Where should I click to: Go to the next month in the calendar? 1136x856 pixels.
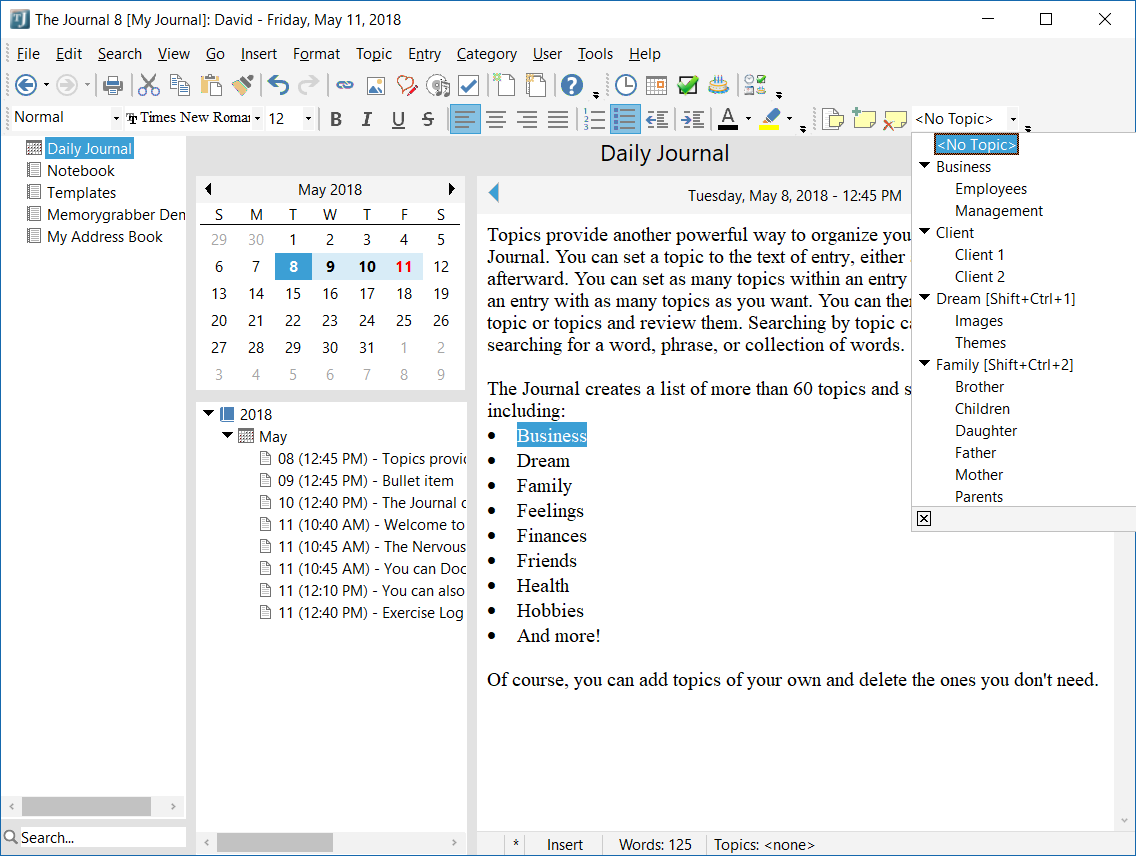(x=451, y=189)
